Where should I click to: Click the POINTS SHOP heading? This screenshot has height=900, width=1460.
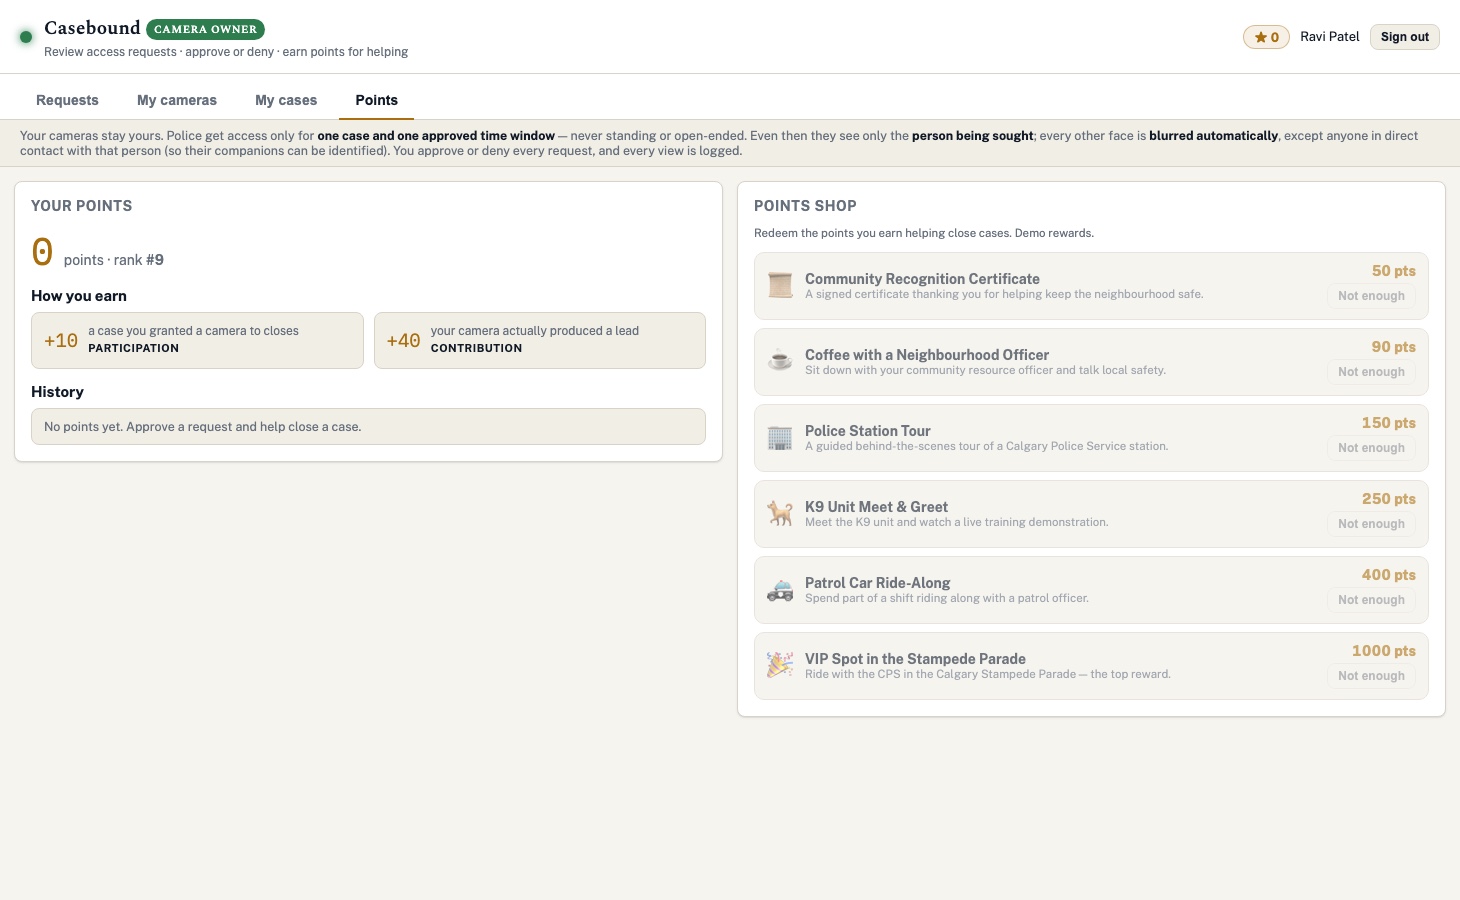[805, 206]
